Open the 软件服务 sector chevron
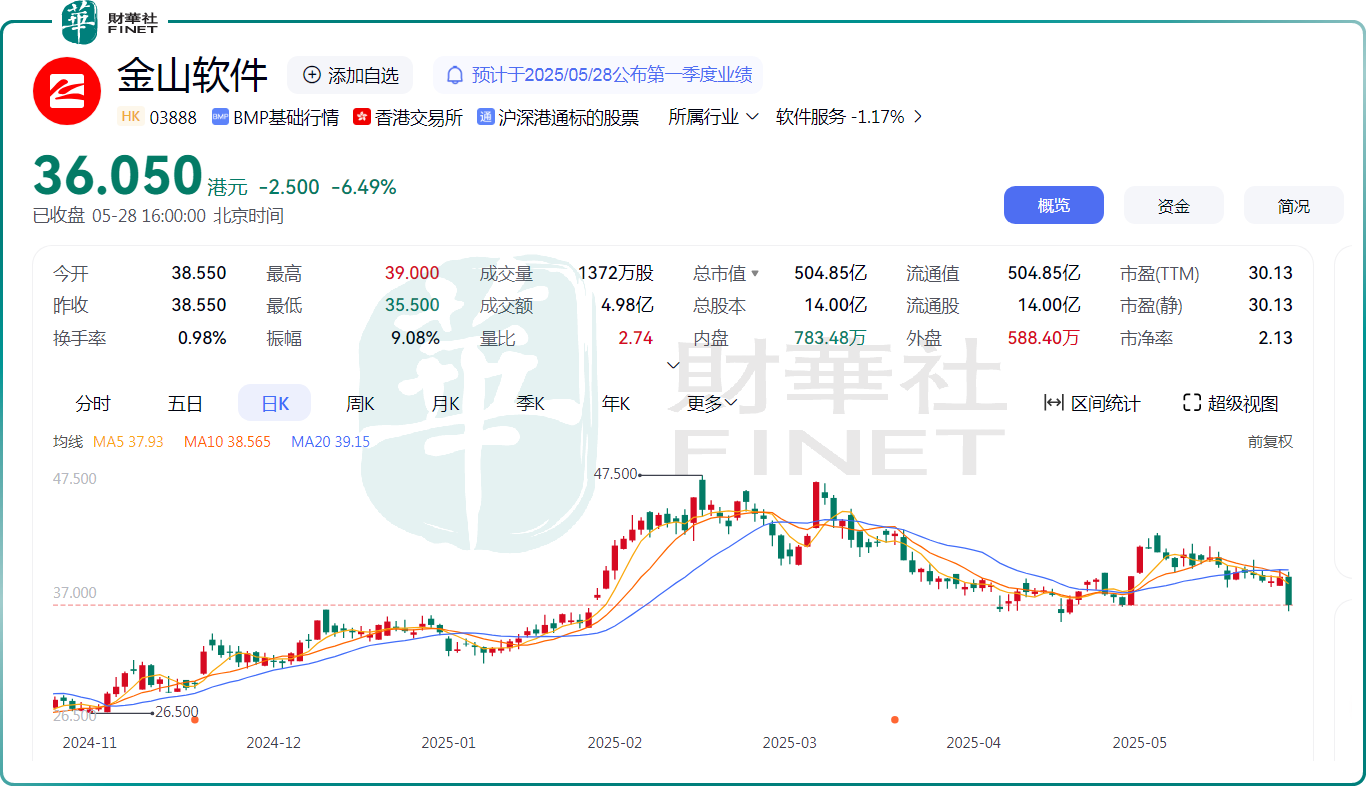 pyautogui.click(x=919, y=117)
